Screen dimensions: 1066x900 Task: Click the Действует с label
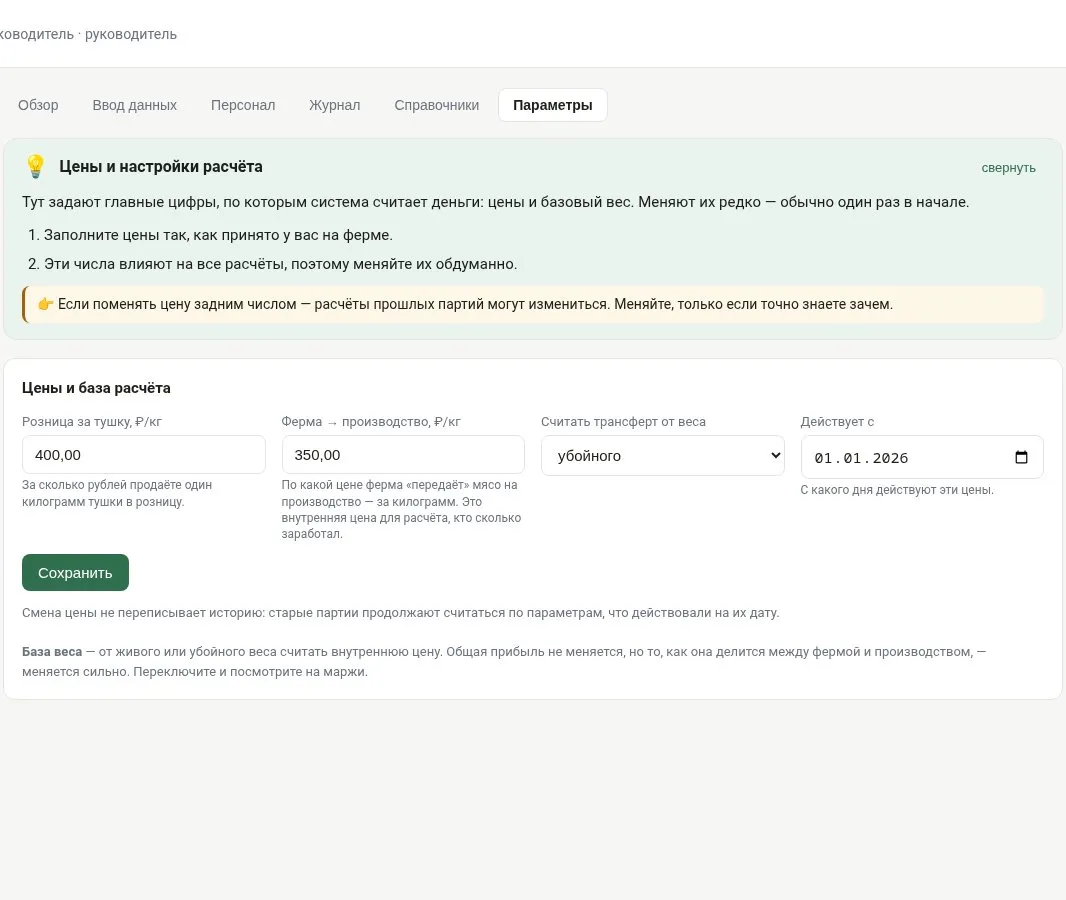pyautogui.click(x=837, y=421)
